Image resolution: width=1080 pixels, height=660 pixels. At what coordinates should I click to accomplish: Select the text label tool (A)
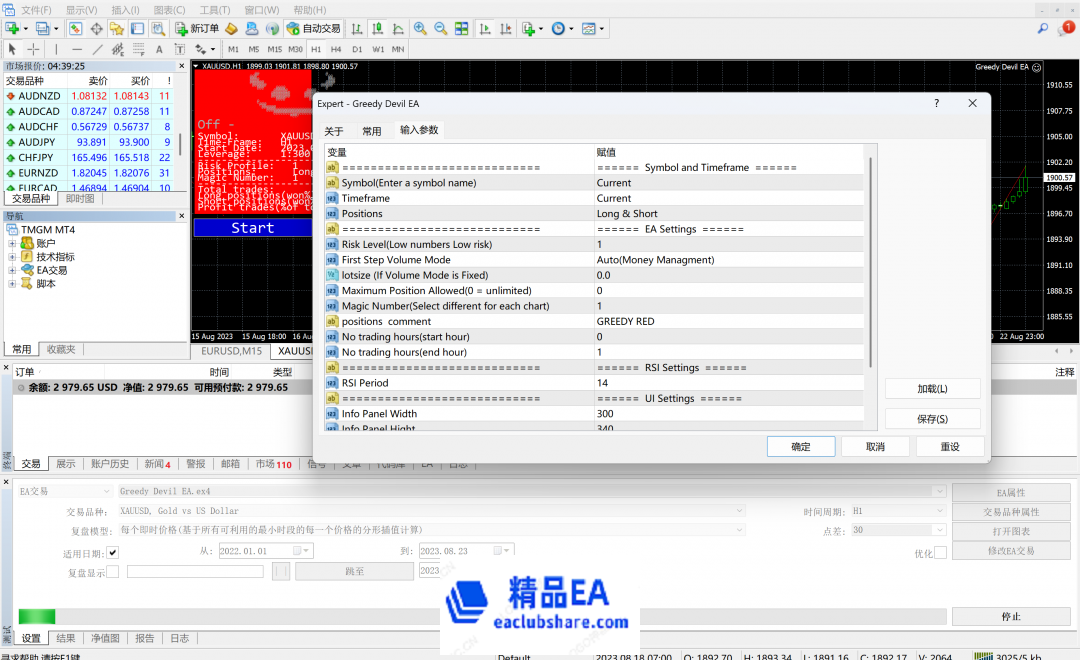(x=160, y=49)
